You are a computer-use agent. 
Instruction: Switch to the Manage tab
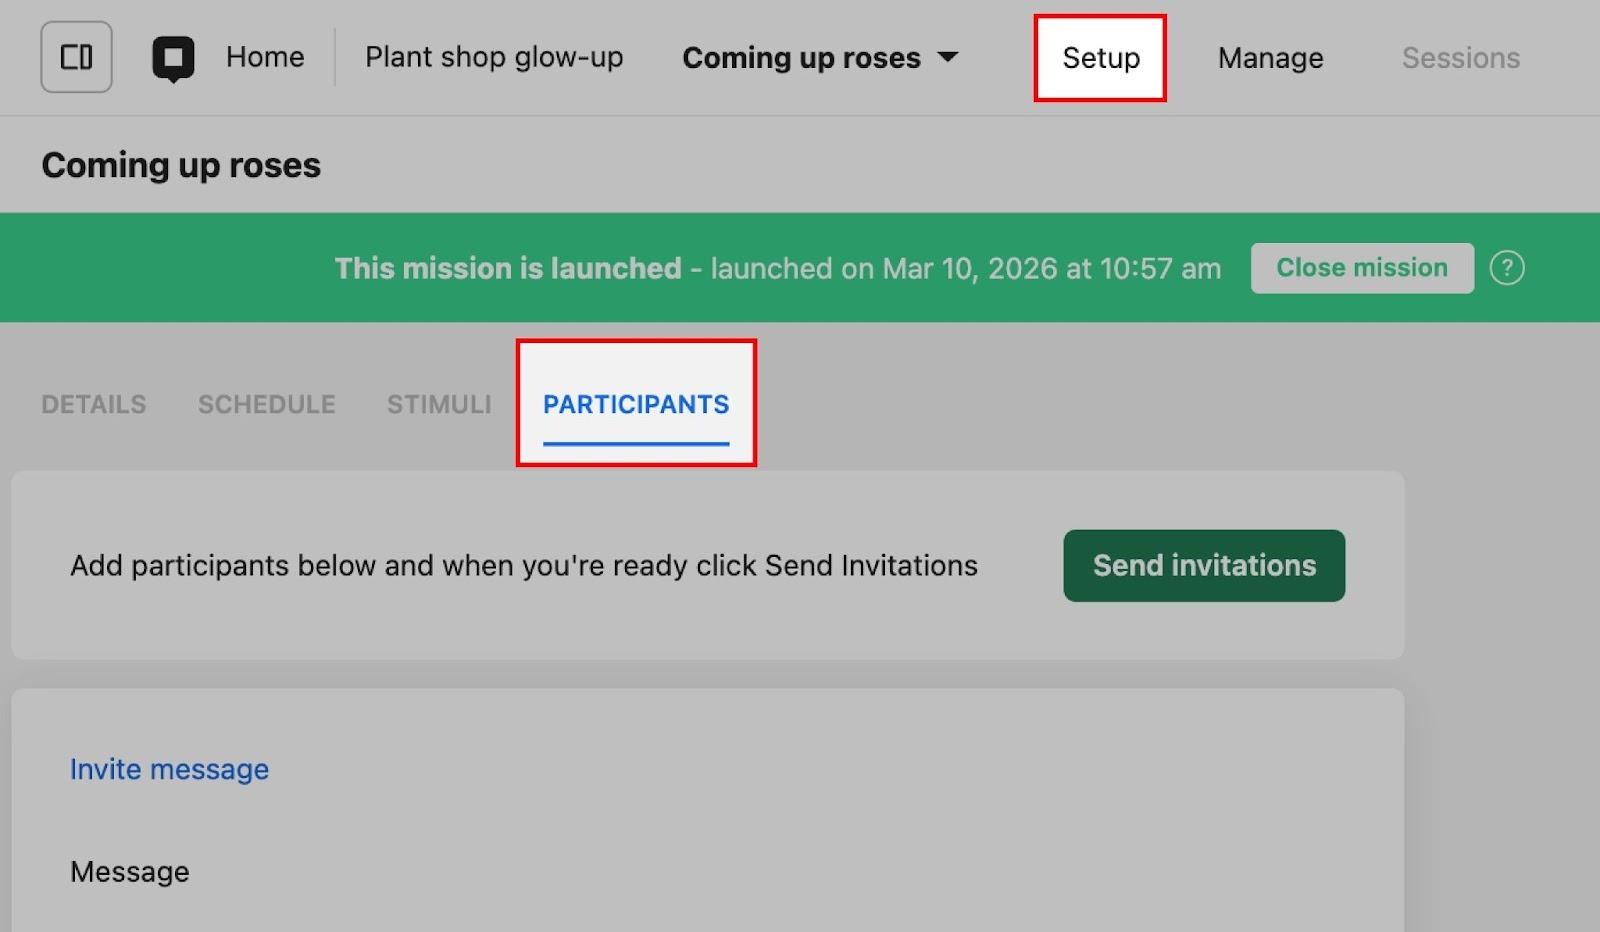tap(1270, 58)
